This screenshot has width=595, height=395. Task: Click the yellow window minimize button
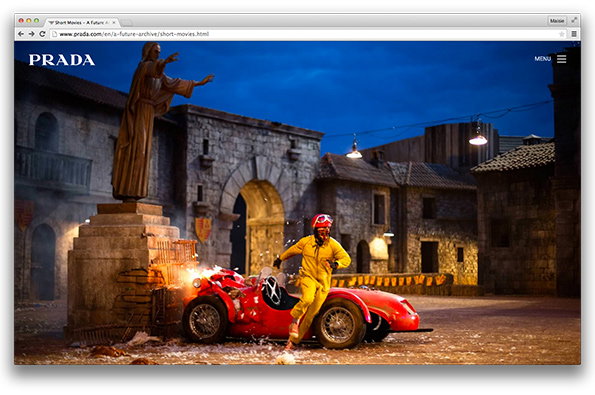29,20
